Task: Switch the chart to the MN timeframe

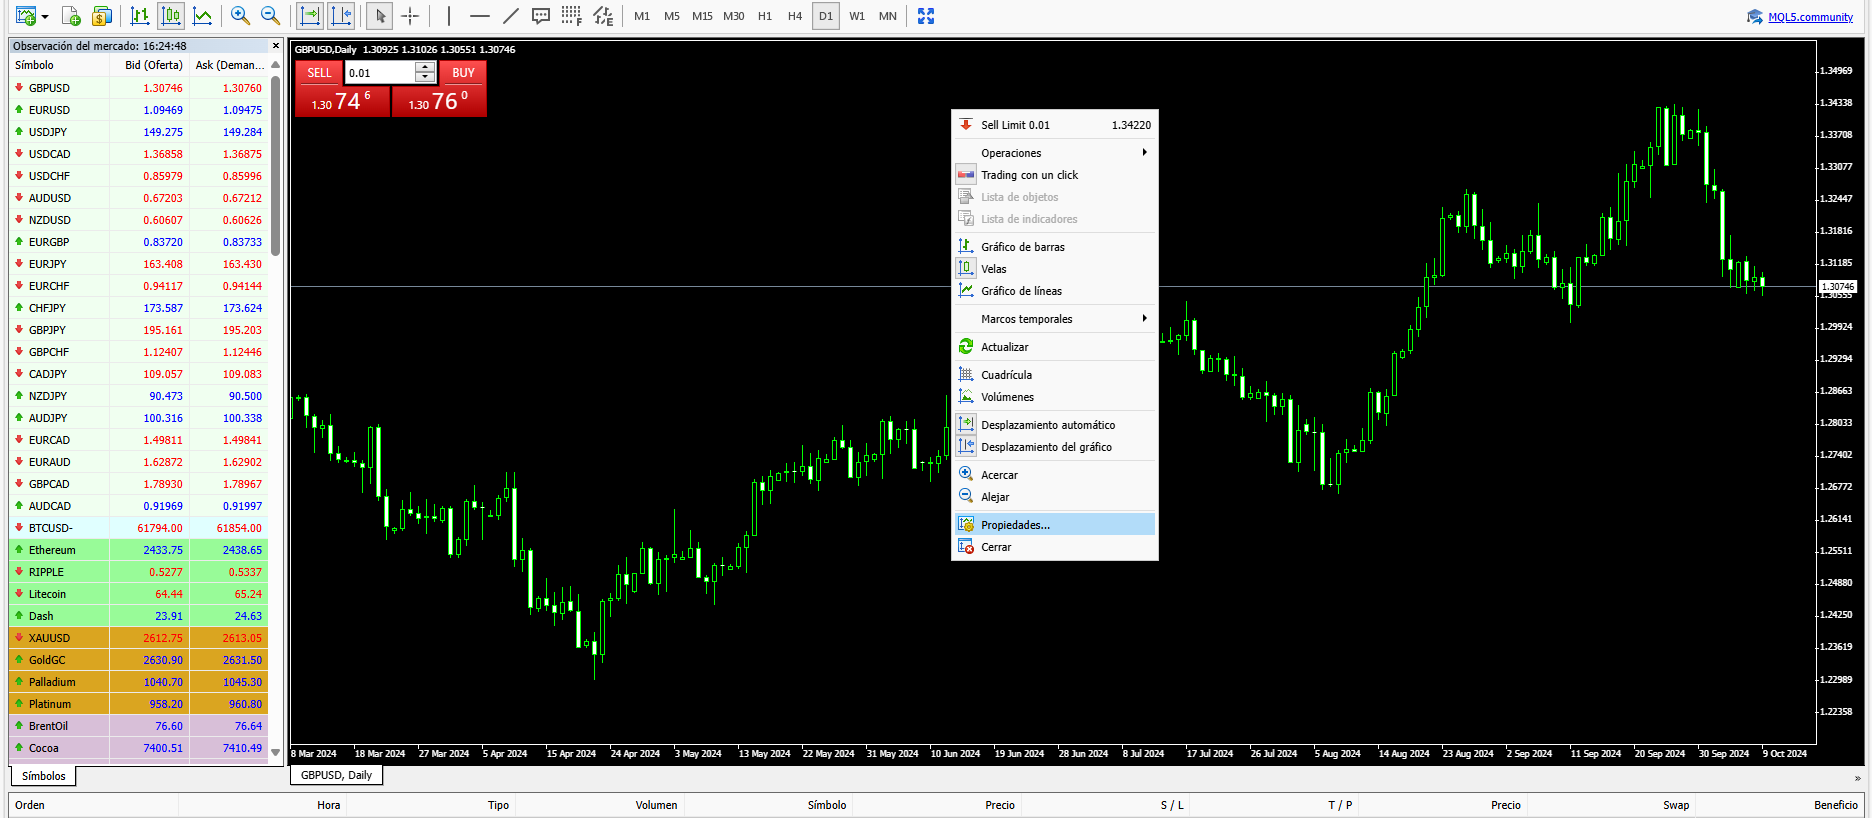Action: (888, 16)
